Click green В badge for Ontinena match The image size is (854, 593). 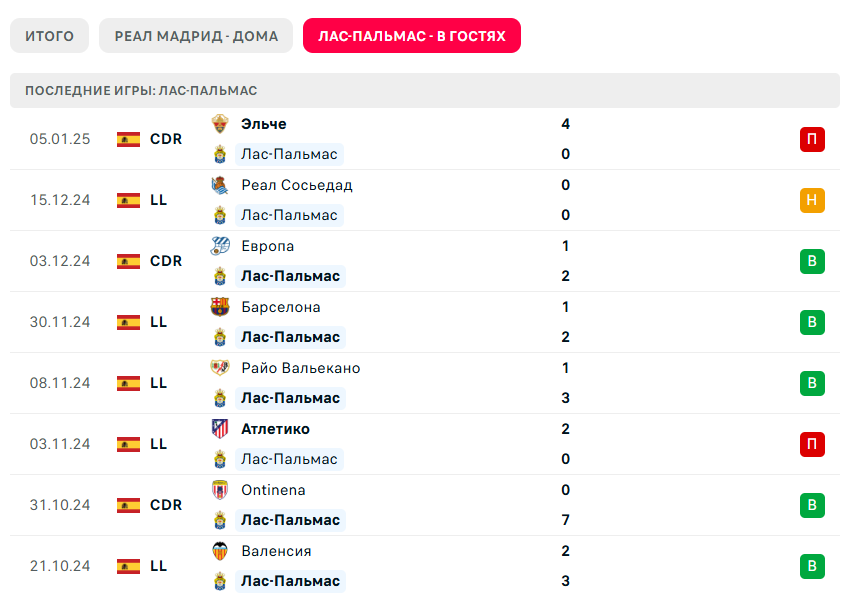(812, 505)
